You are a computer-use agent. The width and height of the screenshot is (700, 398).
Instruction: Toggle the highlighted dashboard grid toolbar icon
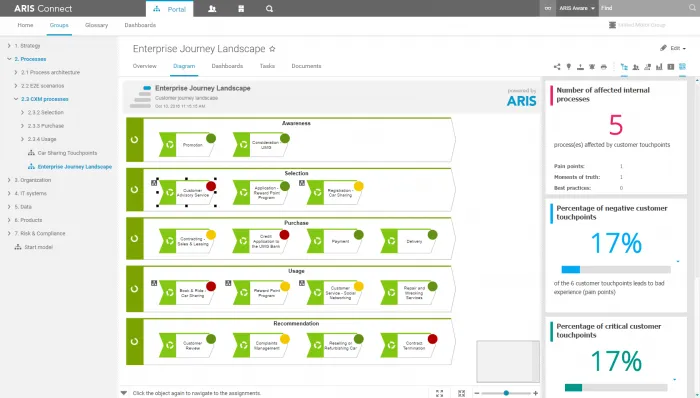point(682,67)
